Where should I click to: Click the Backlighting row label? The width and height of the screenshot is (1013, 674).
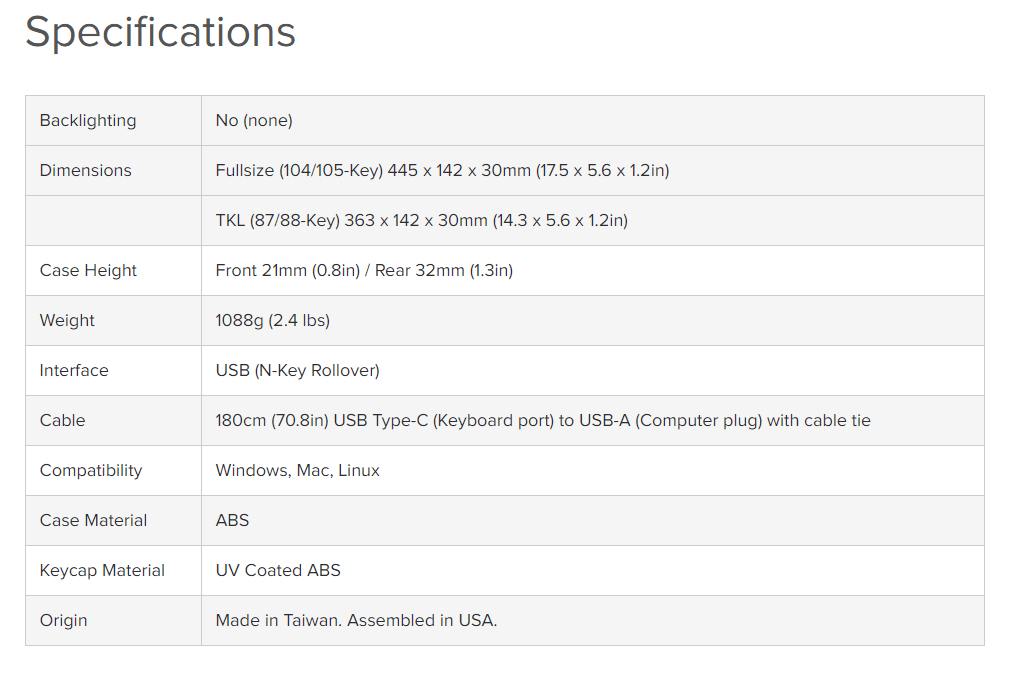(x=88, y=120)
